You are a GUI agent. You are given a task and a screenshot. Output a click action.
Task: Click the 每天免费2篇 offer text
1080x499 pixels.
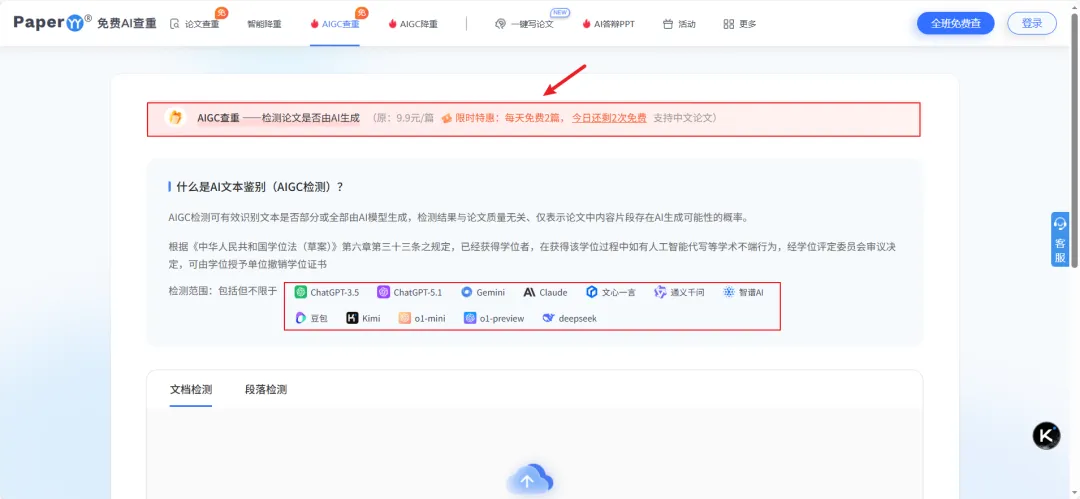(534, 118)
